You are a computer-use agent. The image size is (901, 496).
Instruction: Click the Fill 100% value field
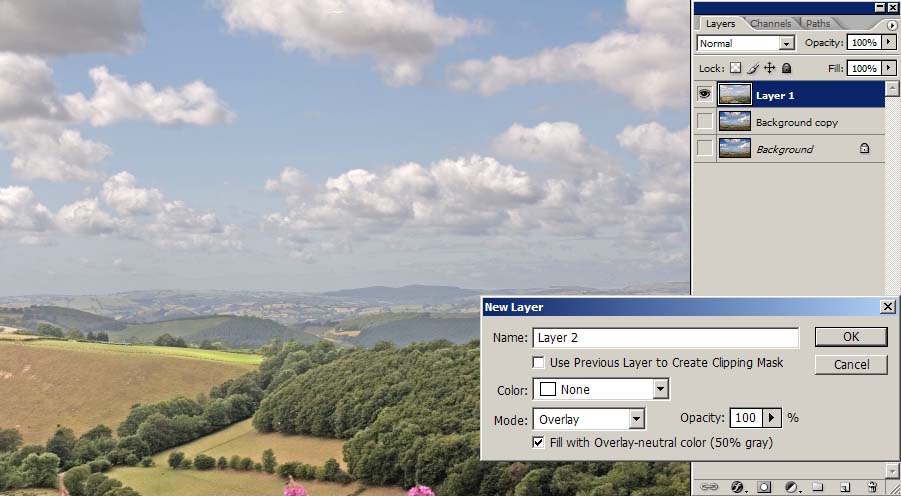pos(865,68)
